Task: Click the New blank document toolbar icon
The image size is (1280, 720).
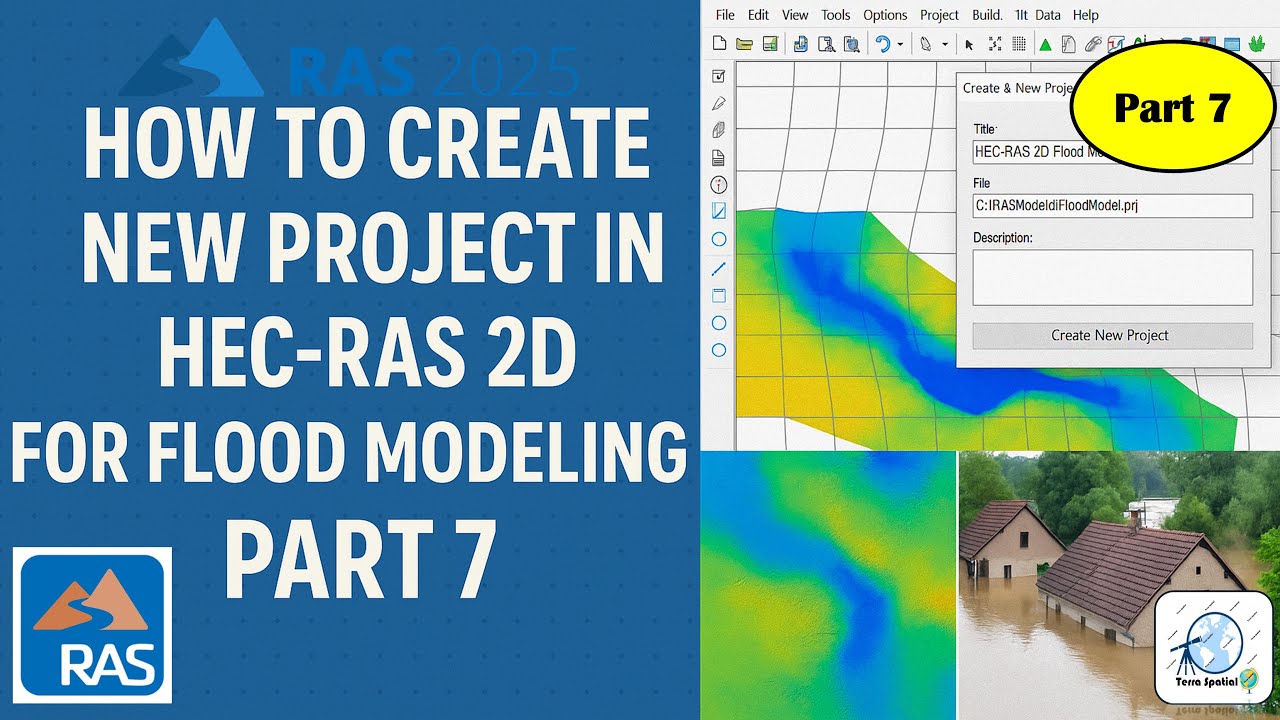Action: click(x=718, y=44)
